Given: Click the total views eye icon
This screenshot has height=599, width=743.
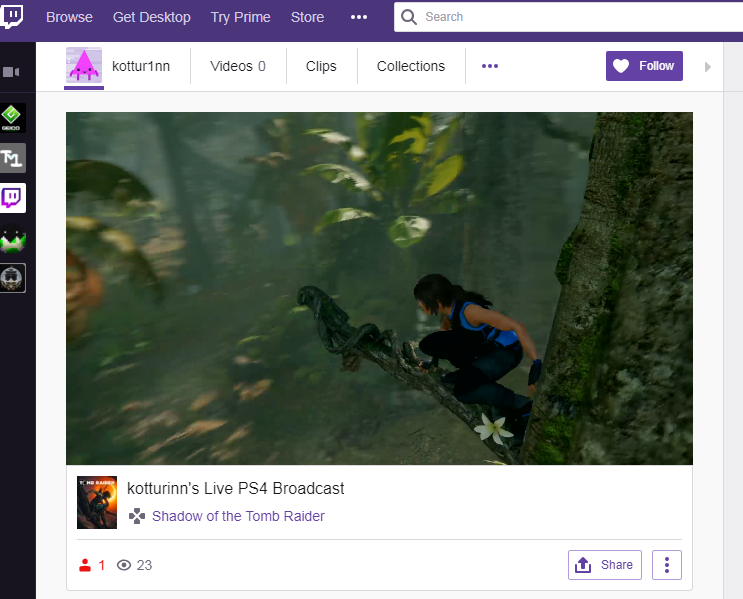Looking at the screenshot, I should 124,565.
